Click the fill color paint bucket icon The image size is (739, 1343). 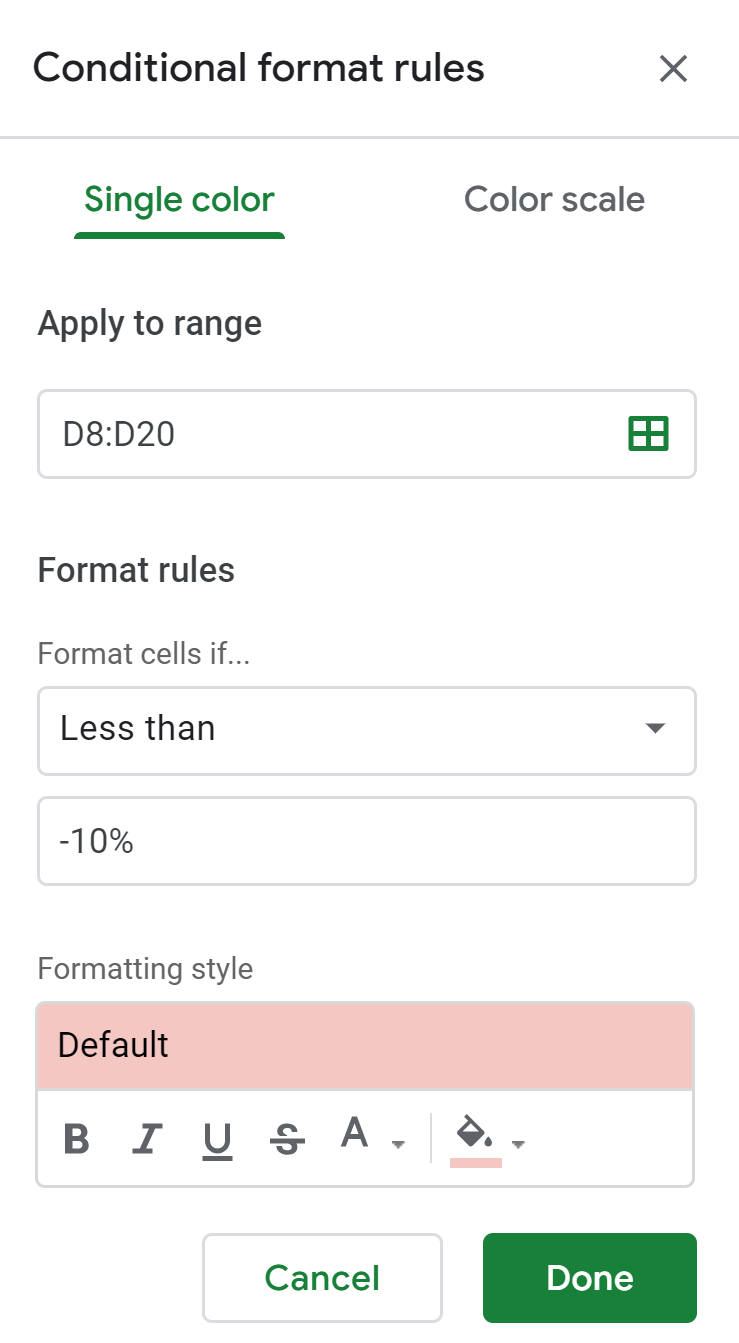pyautogui.click(x=475, y=1134)
